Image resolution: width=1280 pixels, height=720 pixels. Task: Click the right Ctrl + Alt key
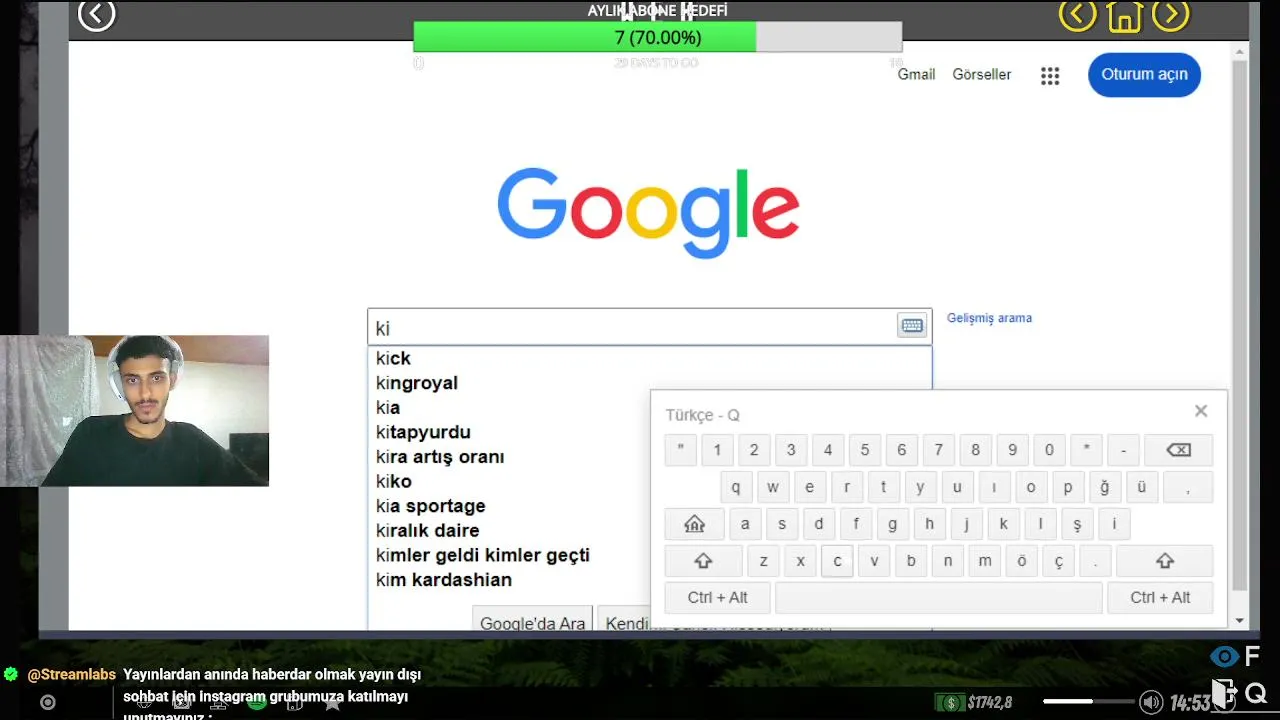1160,598
